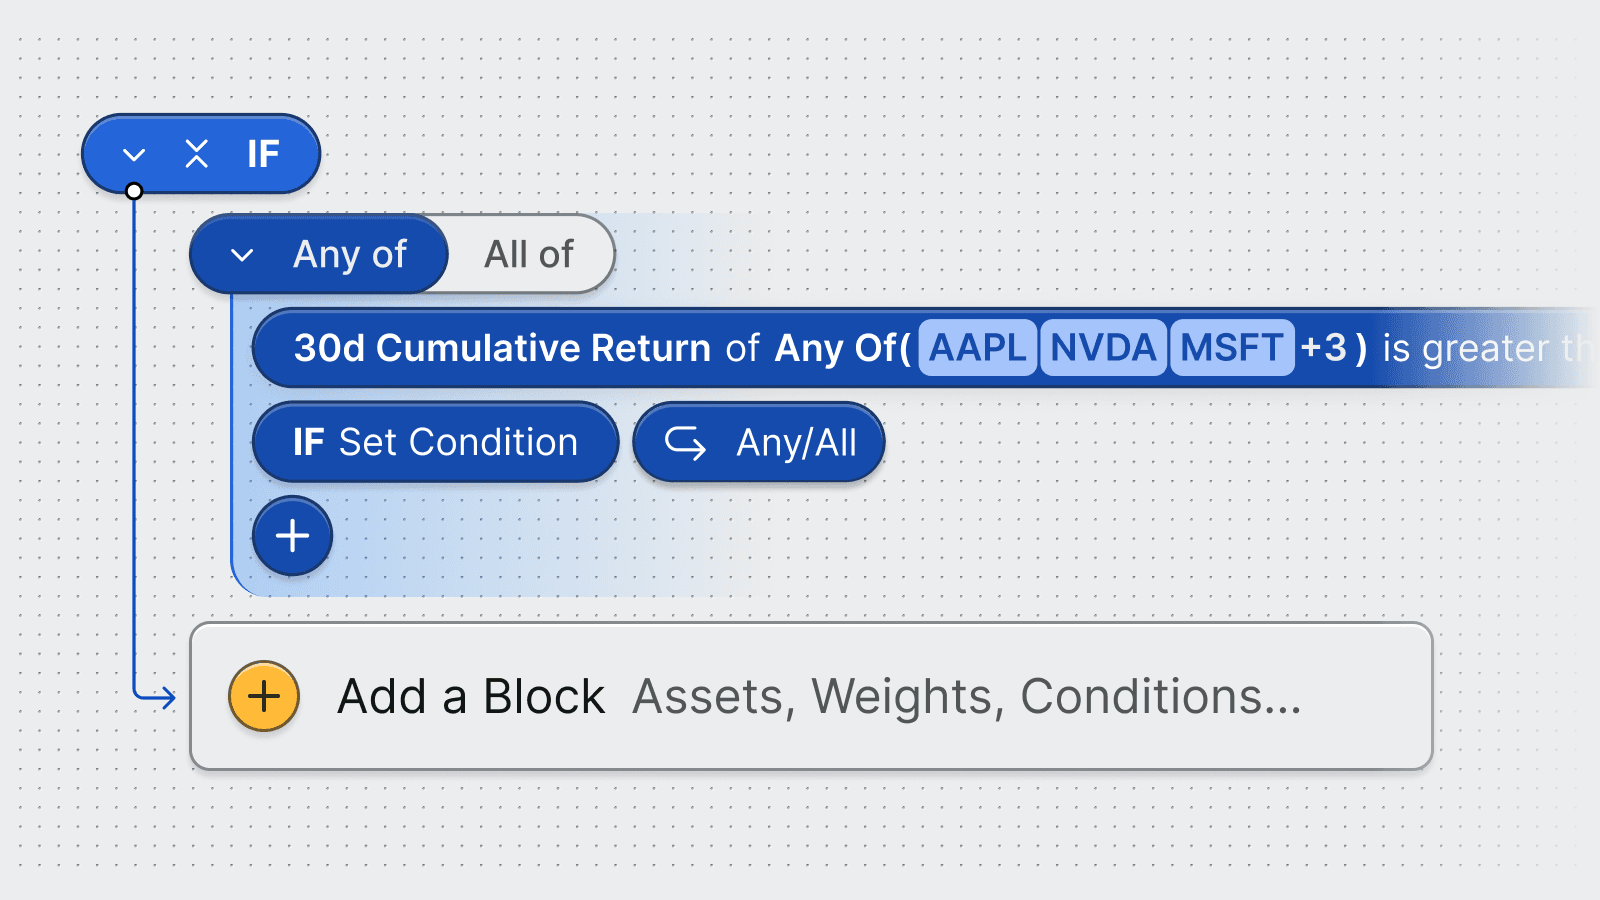
Task: Click the nested arrow icon in Any/All
Action: click(685, 442)
